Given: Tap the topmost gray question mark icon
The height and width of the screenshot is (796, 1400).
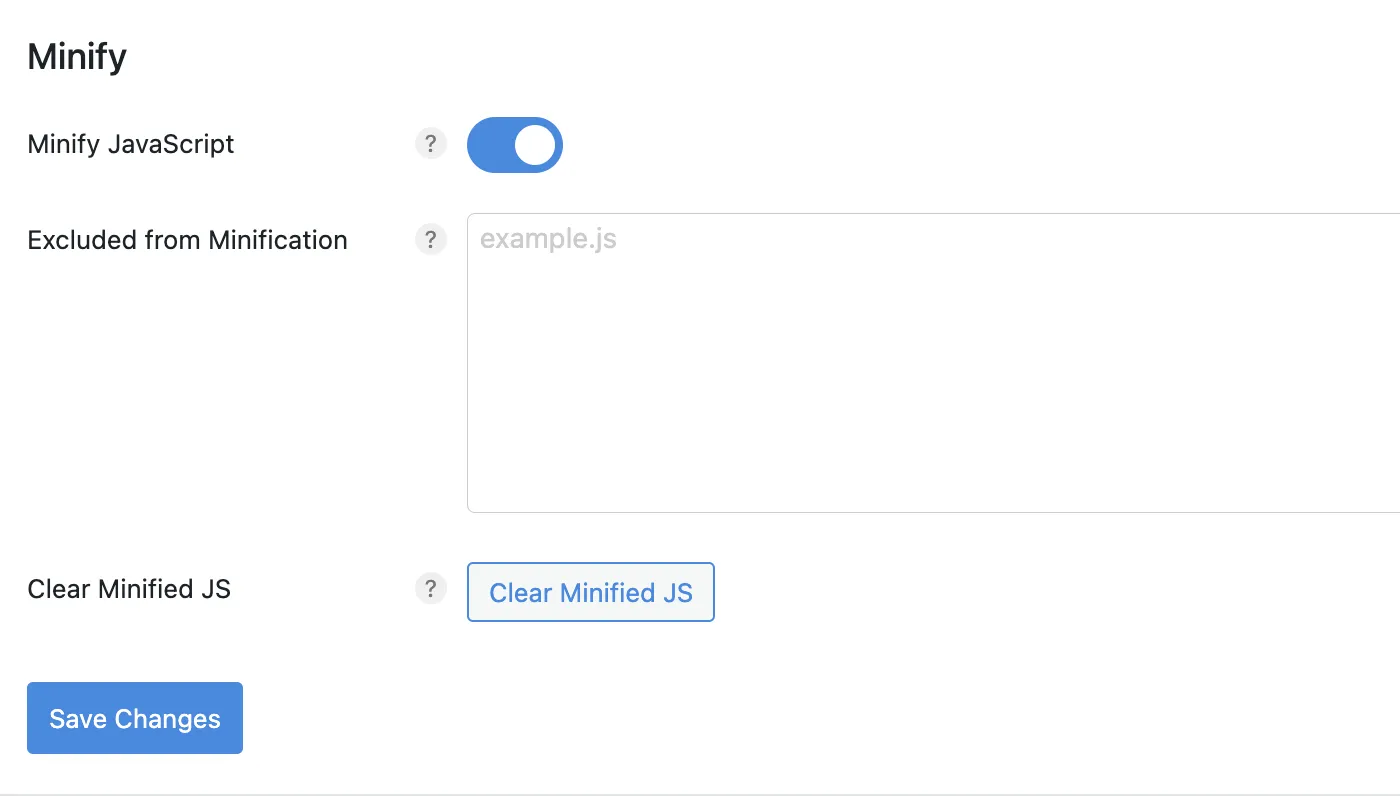Looking at the screenshot, I should tap(430, 144).
